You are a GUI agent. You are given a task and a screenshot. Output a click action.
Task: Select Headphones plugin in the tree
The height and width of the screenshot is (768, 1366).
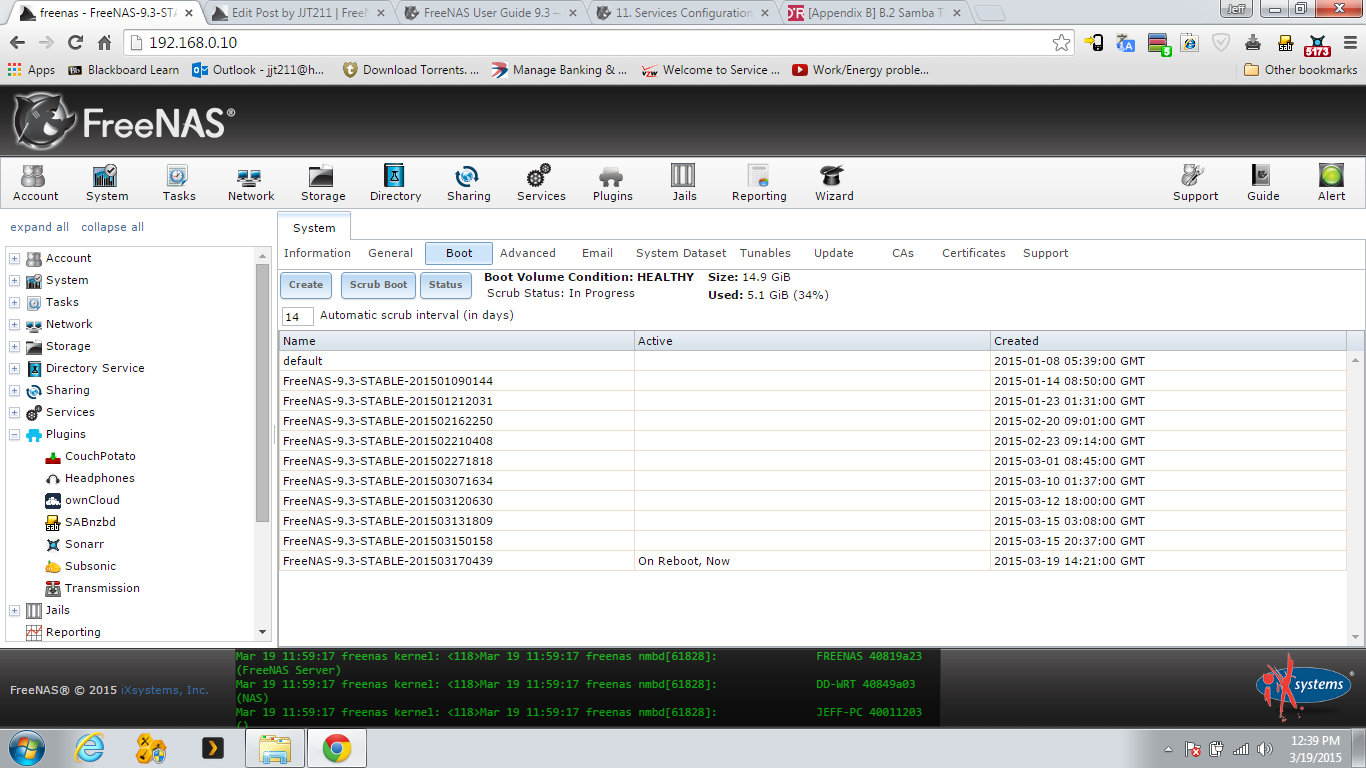click(x=100, y=478)
